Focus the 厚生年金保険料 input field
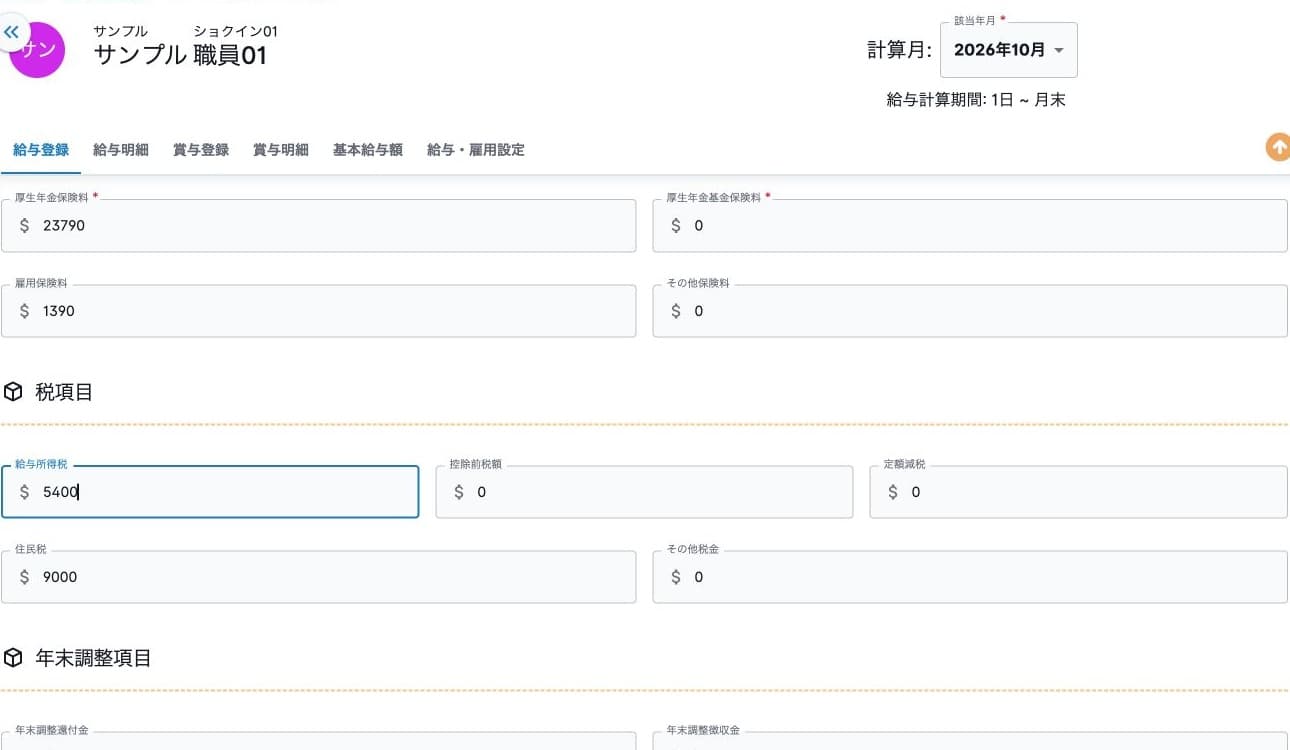This screenshot has width=1290, height=750. pos(318,225)
